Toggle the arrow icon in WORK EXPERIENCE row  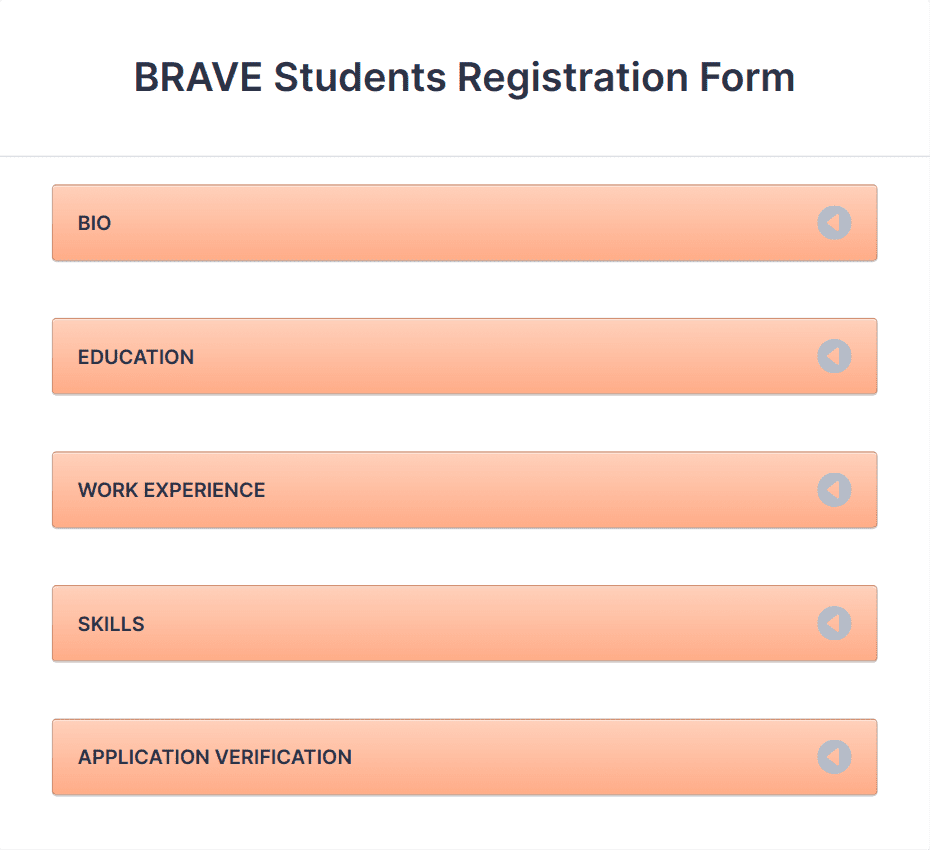click(834, 490)
